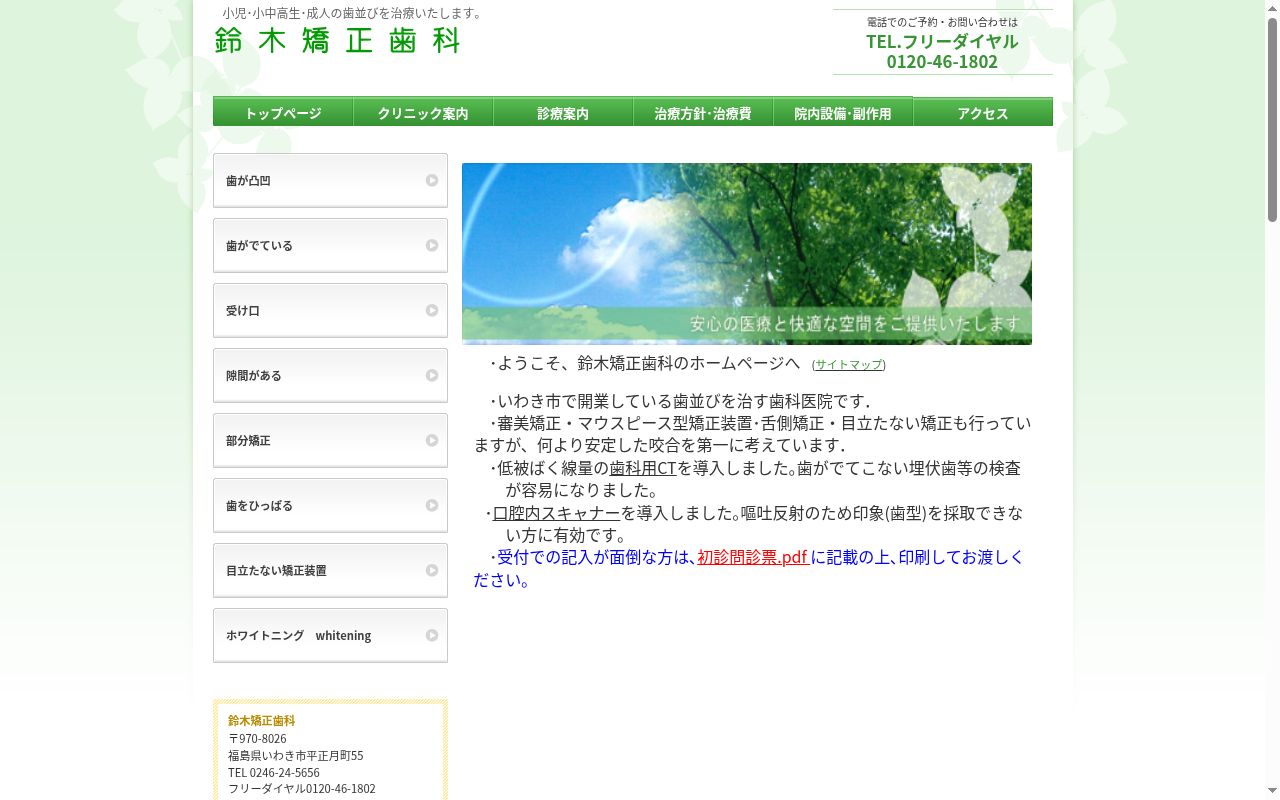Viewport: 1280px width, 800px height.
Task: Navigate to the アクセス page tab
Action: point(983,112)
